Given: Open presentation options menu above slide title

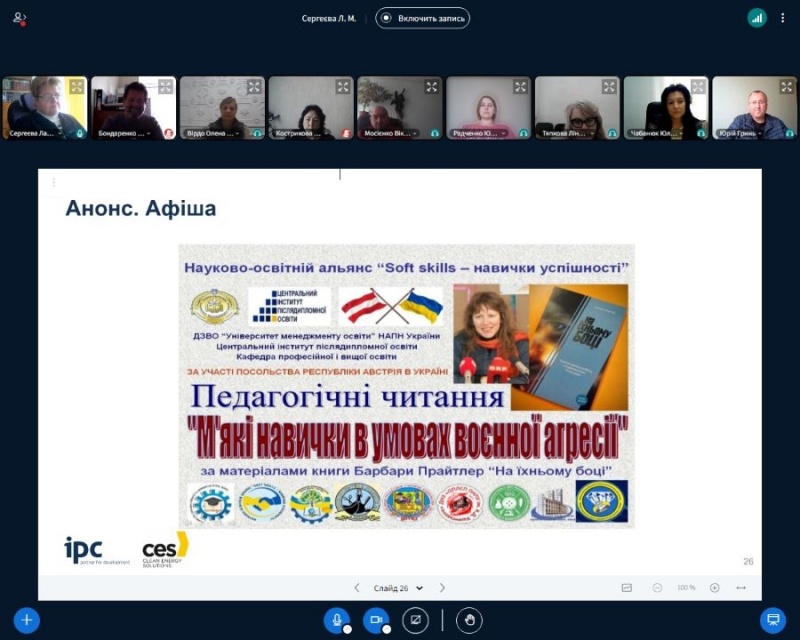Looking at the screenshot, I should pos(53,182).
